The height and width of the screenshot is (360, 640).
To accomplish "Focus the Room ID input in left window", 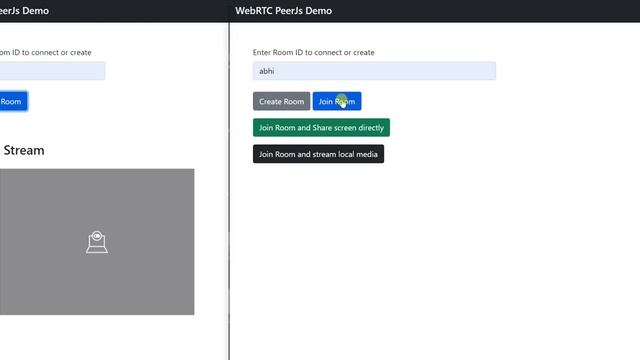I will click(52, 71).
